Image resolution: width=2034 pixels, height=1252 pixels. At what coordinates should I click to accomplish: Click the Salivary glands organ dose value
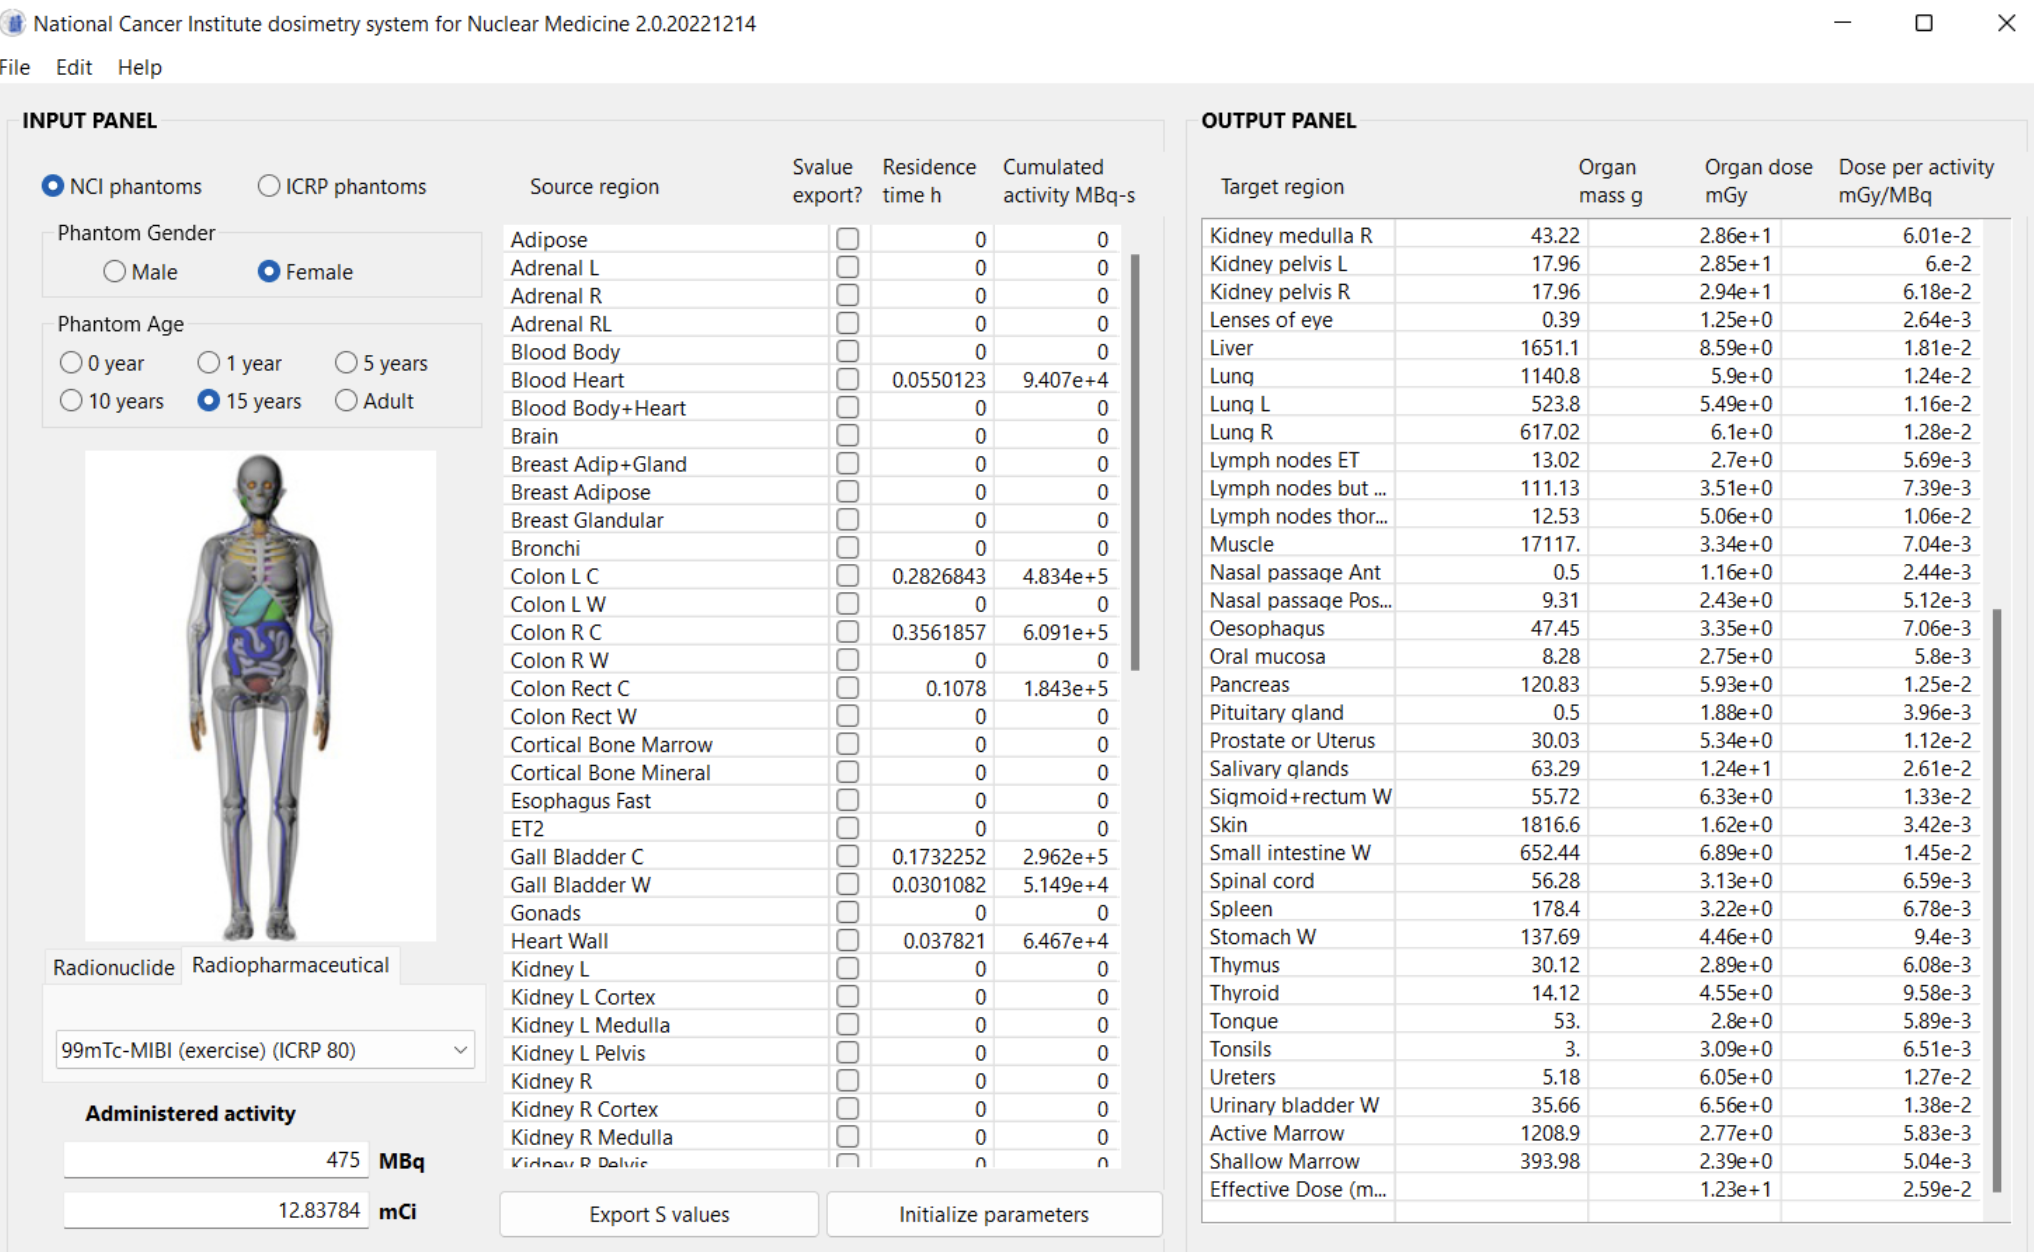1735,769
